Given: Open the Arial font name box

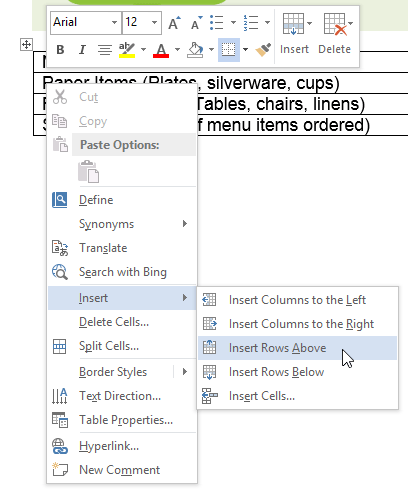Looking at the screenshot, I should [86, 23].
